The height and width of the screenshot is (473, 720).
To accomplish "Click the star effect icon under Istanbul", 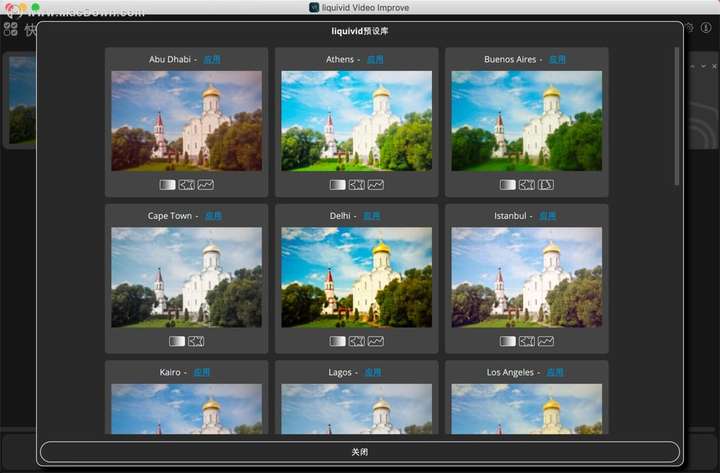I will click(527, 341).
